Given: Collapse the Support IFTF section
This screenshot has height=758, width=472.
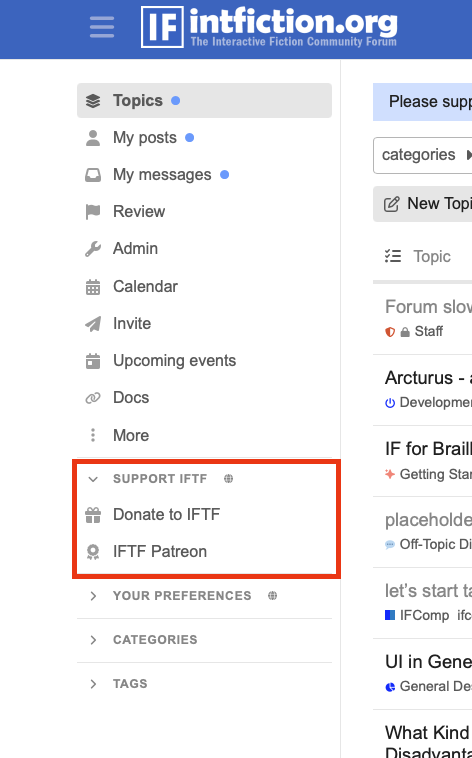Looking at the screenshot, I should click(93, 479).
